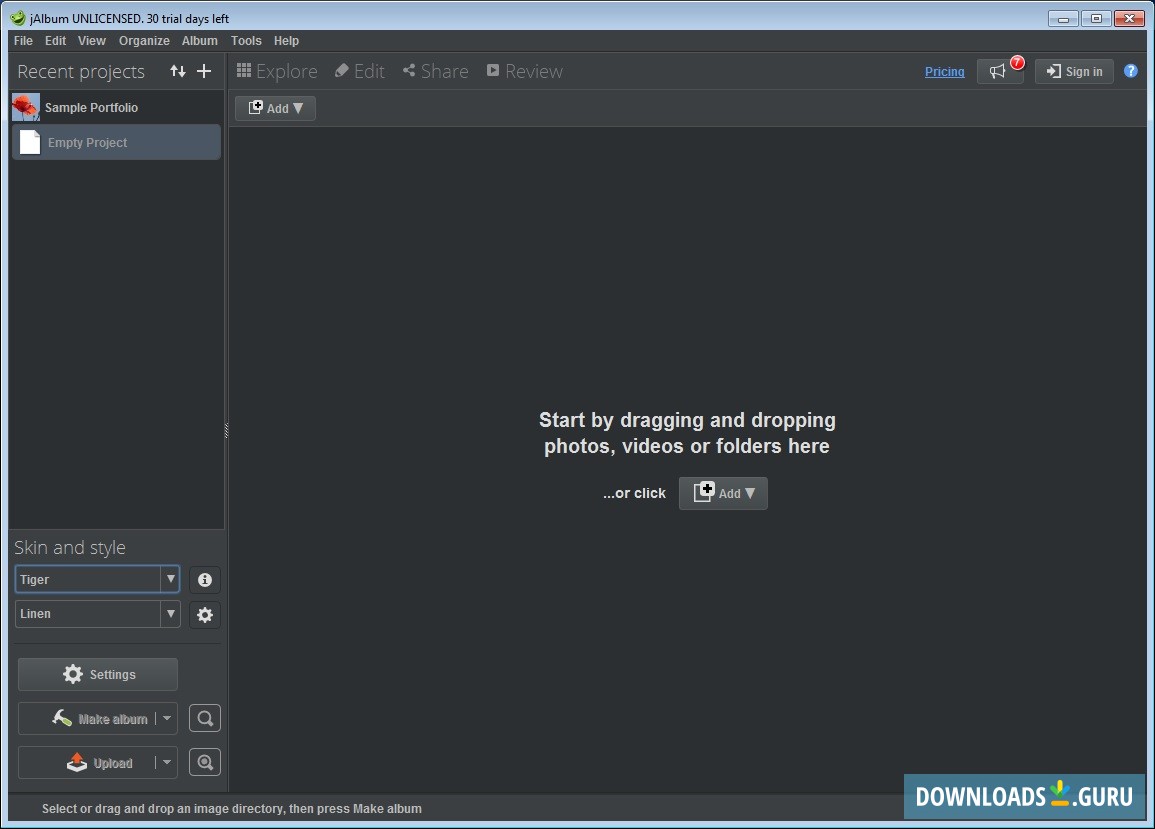Viewport: 1155px width, 829px height.
Task: Select Empty Project name in the list
Action: pos(88,143)
